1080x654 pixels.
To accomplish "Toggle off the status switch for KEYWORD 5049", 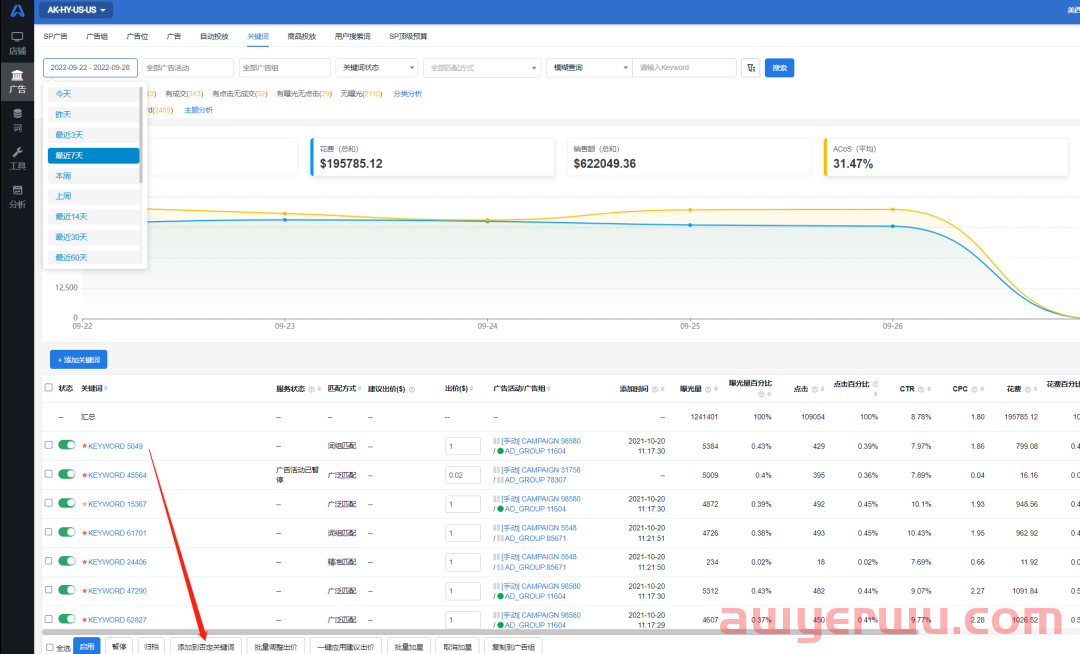I will click(67, 445).
